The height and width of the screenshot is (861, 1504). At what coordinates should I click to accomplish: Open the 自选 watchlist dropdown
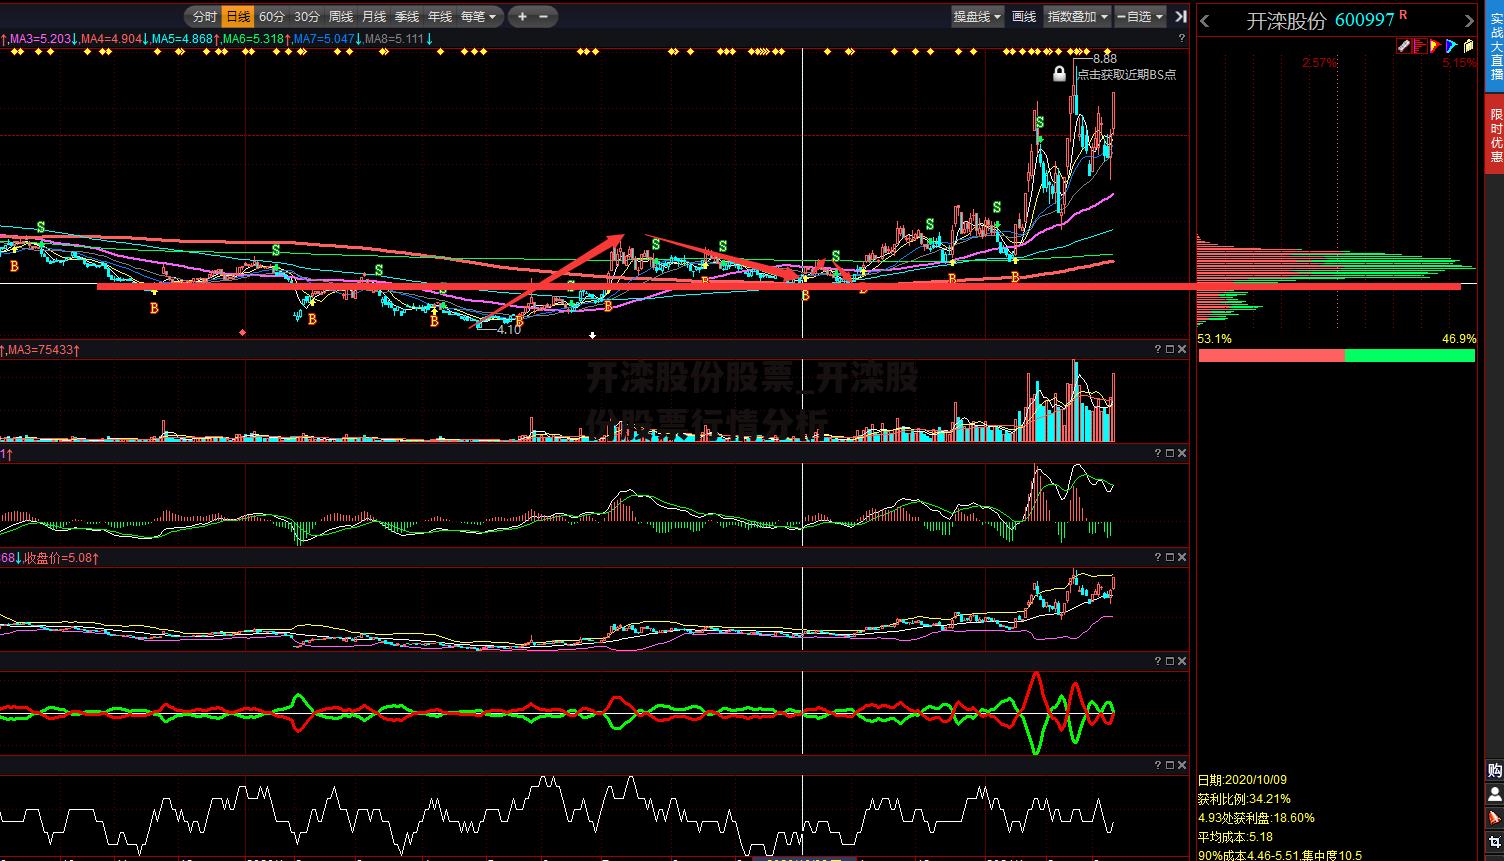tap(1140, 16)
